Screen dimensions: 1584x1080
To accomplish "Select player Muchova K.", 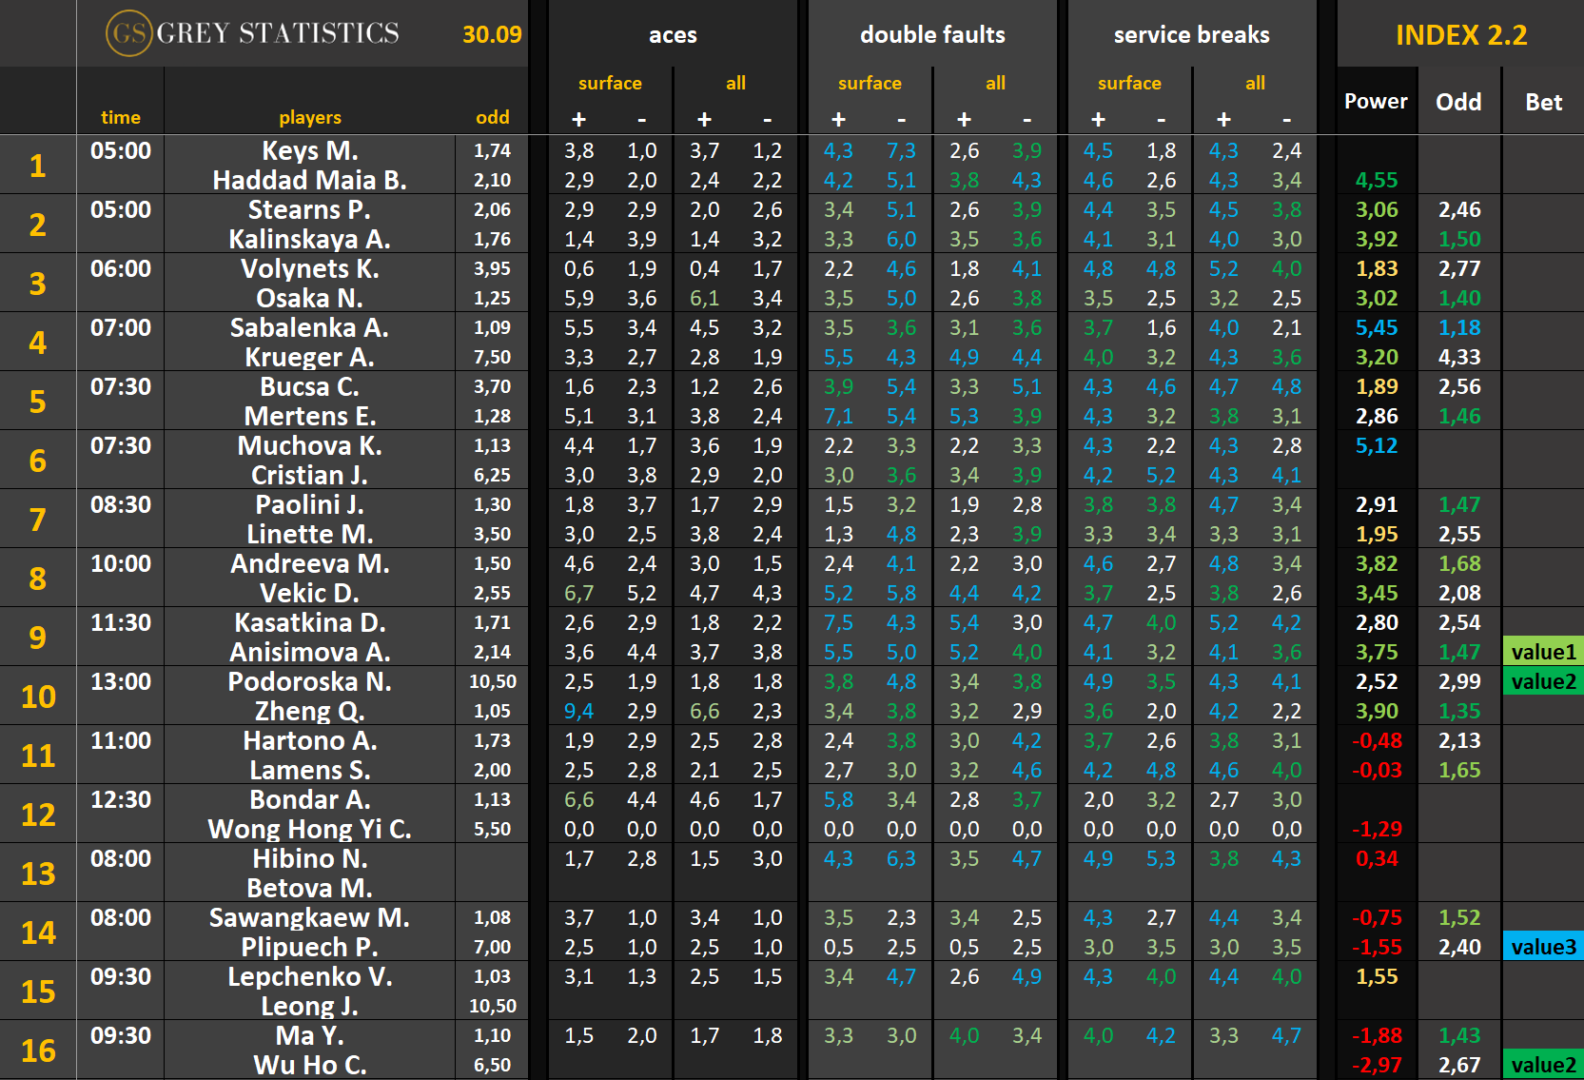I will (x=310, y=446).
